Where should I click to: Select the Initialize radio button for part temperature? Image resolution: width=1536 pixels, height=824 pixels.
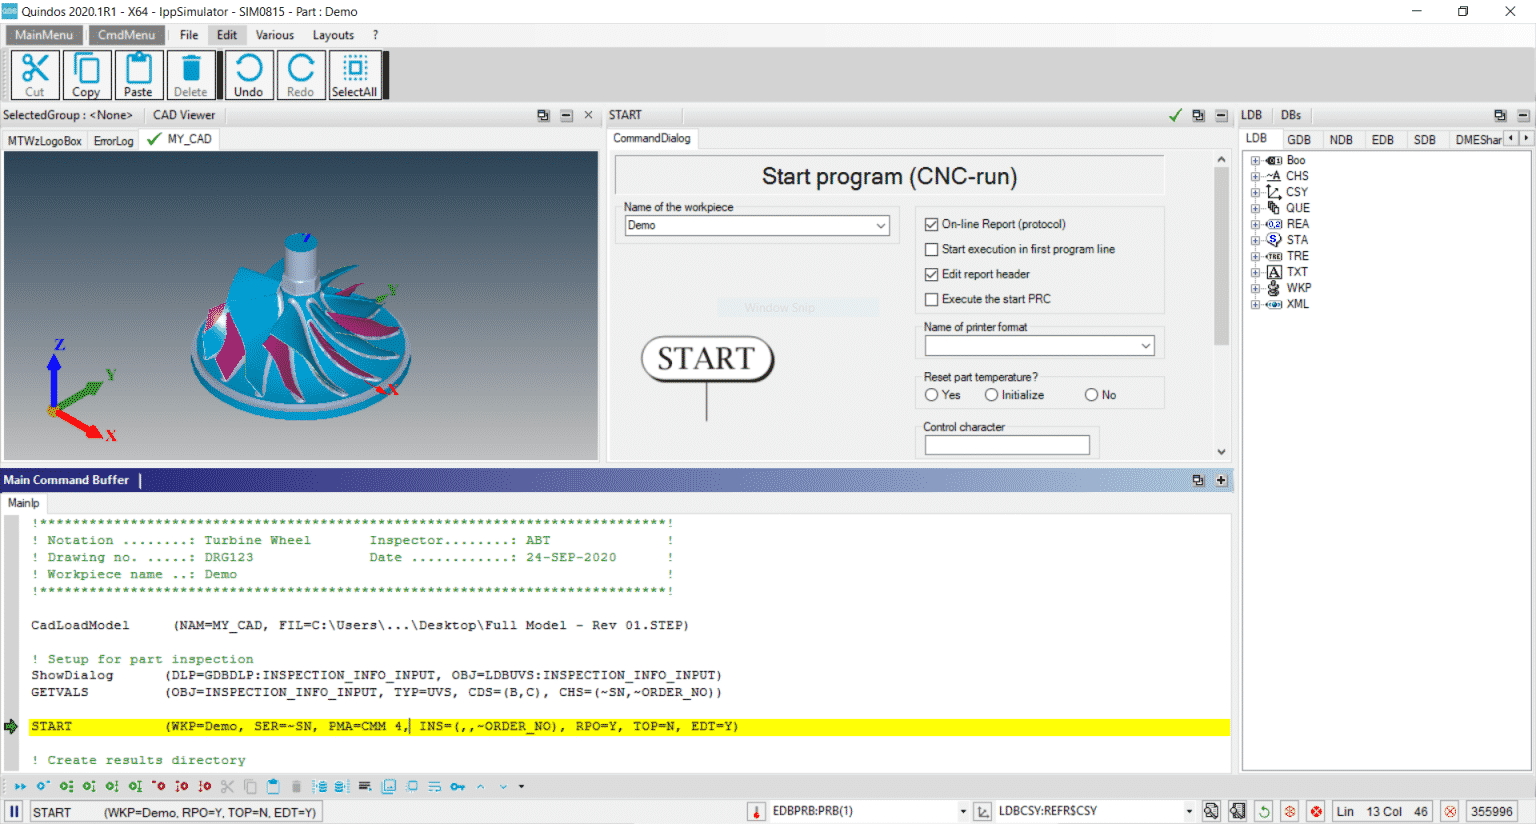[x=991, y=394]
